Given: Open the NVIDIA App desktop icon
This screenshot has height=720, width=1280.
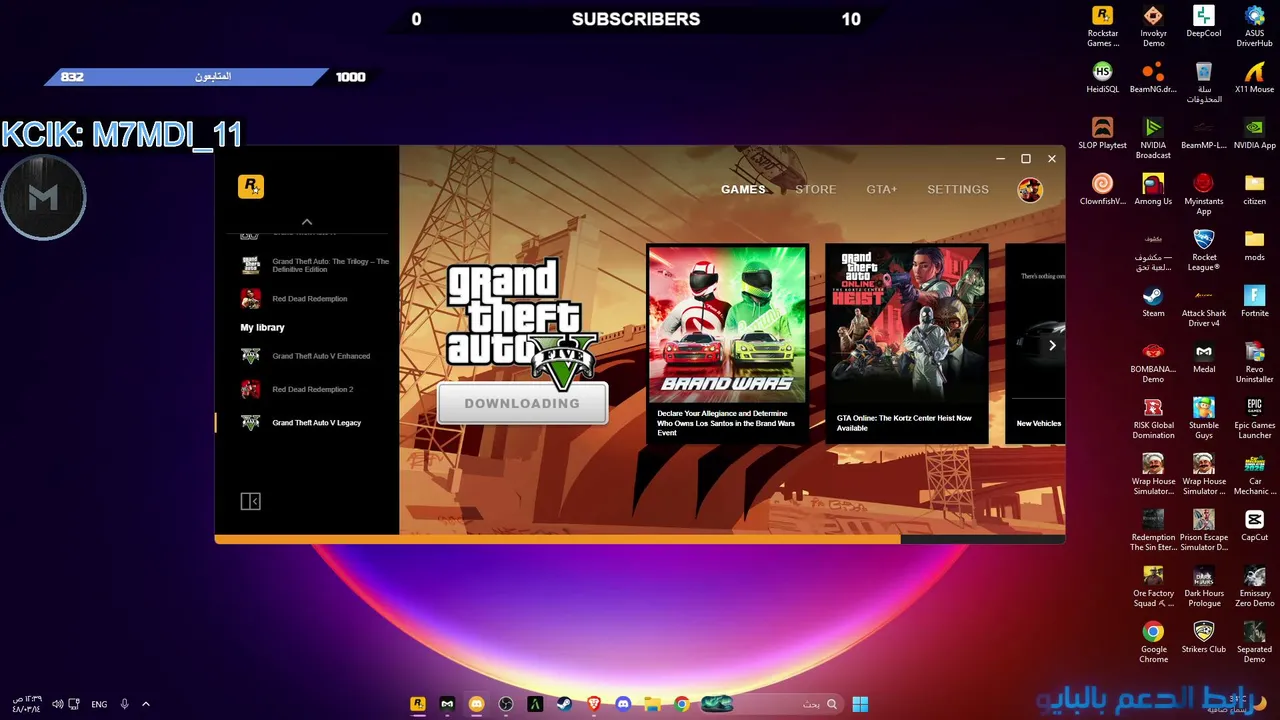Looking at the screenshot, I should pyautogui.click(x=1254, y=133).
